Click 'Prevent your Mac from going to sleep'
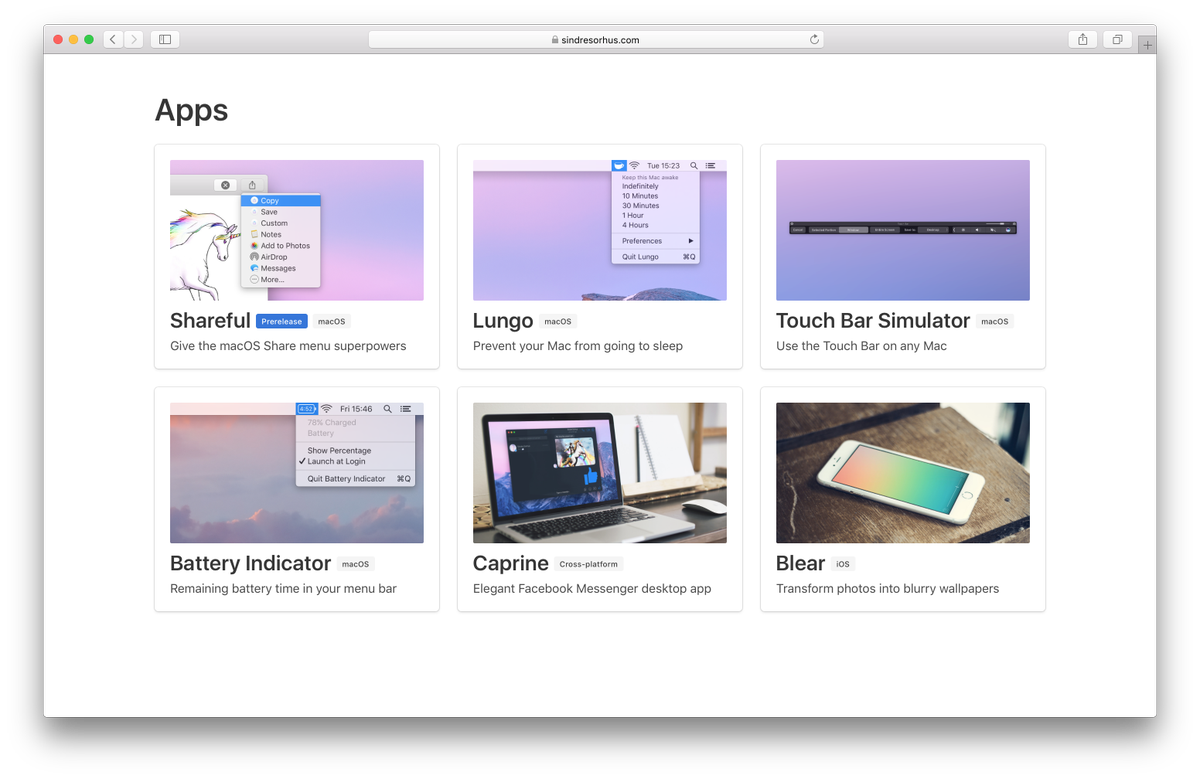 click(x=578, y=346)
